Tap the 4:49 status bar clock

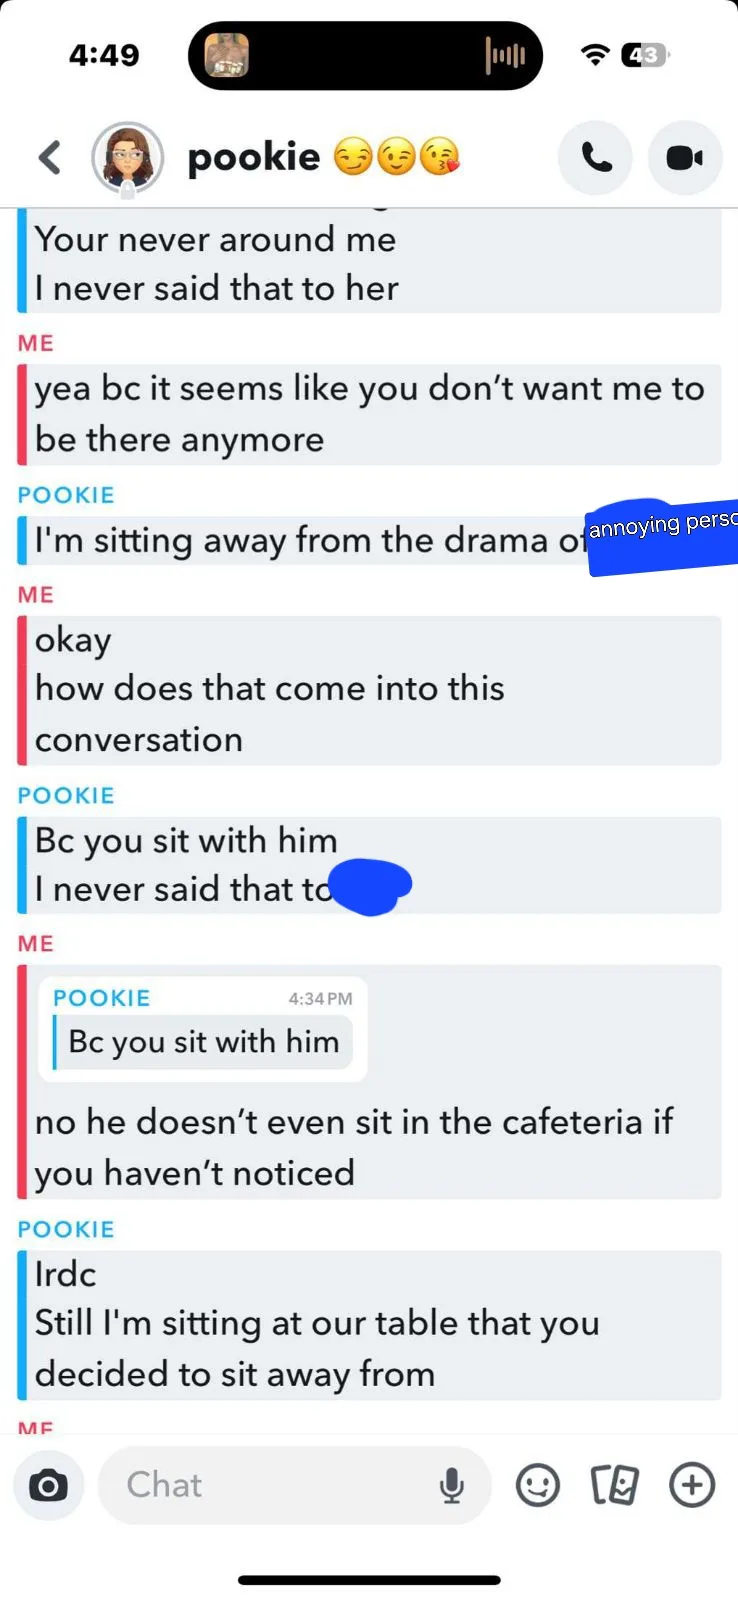(x=104, y=55)
